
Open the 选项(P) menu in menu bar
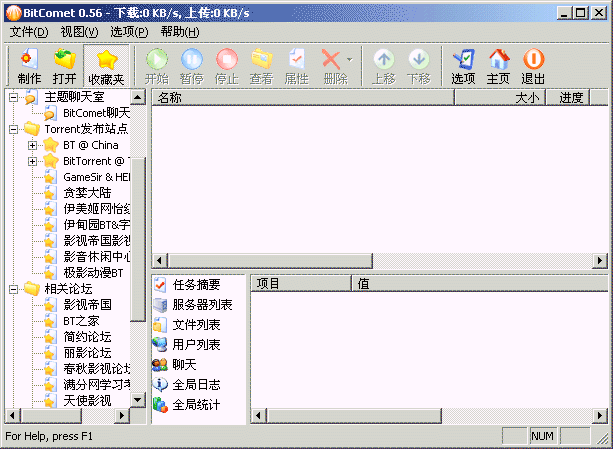point(129,32)
